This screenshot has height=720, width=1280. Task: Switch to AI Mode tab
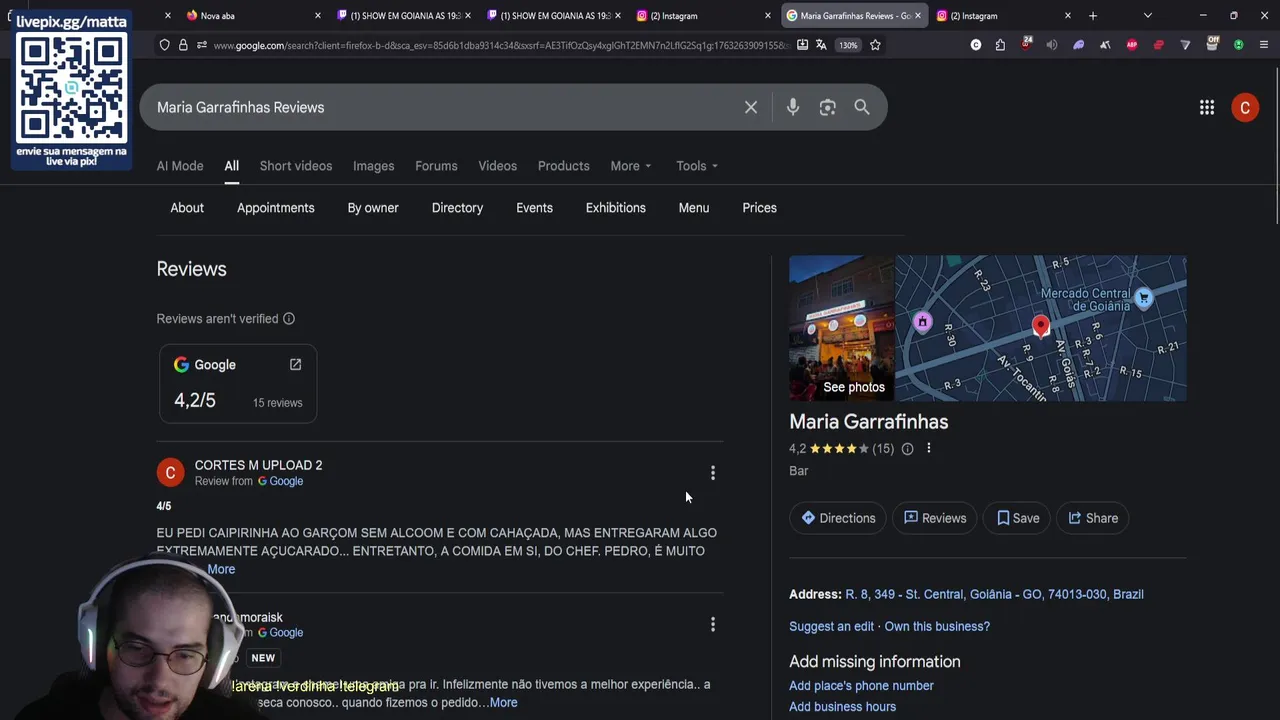[x=180, y=166]
